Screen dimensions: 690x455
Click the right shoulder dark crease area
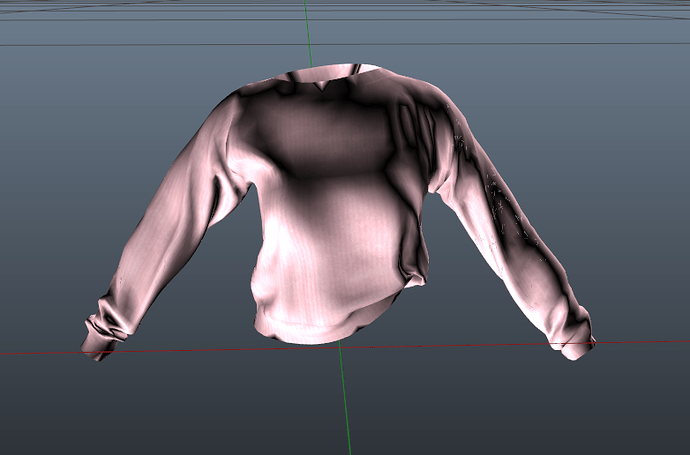click(422, 114)
